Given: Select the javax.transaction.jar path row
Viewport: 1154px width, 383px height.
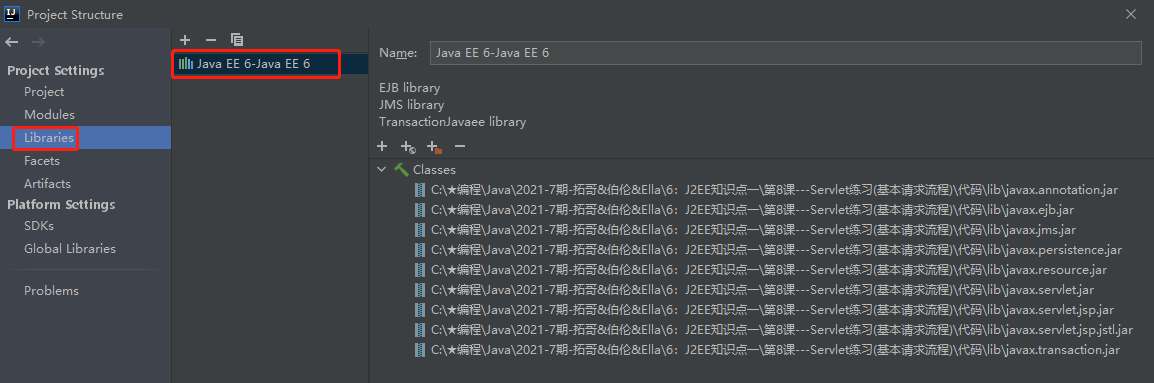Looking at the screenshot, I should click(776, 349).
